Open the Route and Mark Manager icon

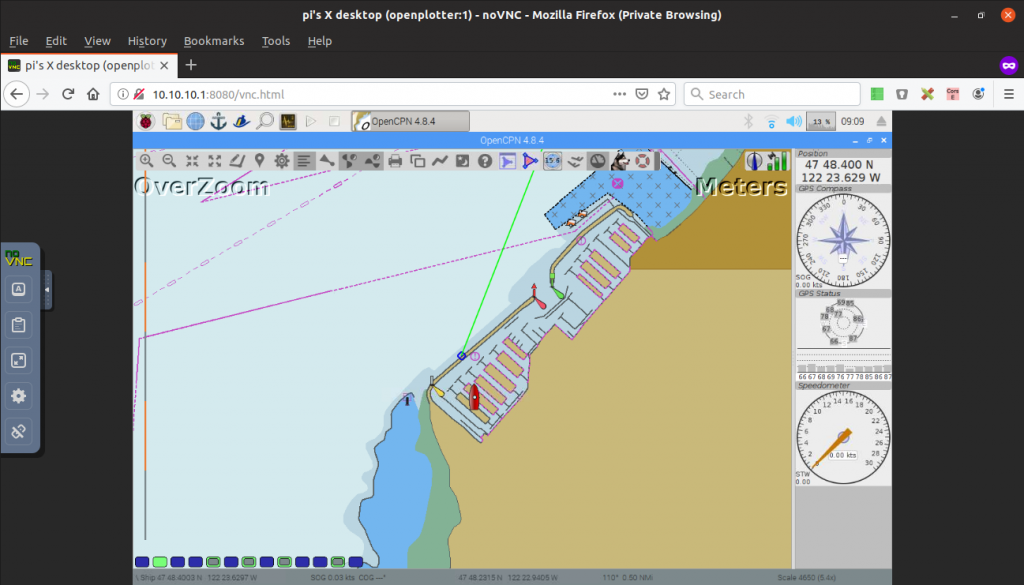click(x=417, y=161)
